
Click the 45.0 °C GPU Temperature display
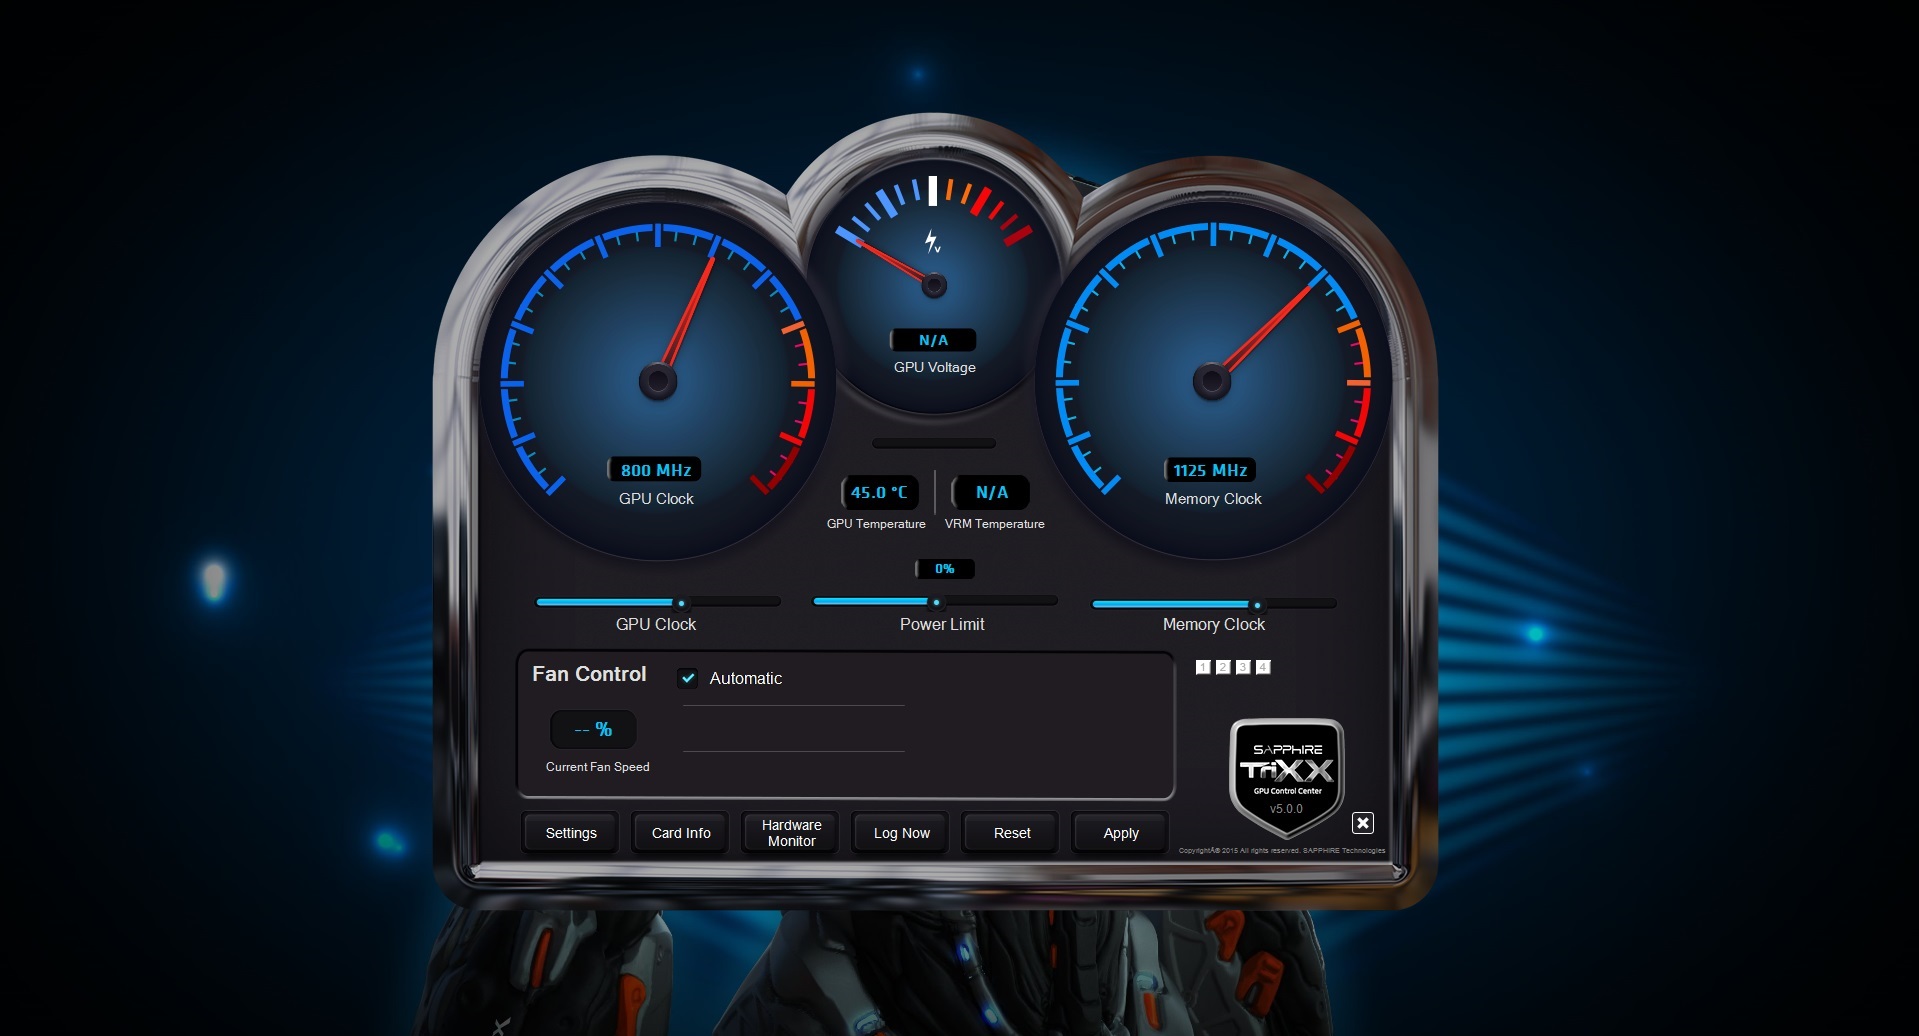[878, 492]
